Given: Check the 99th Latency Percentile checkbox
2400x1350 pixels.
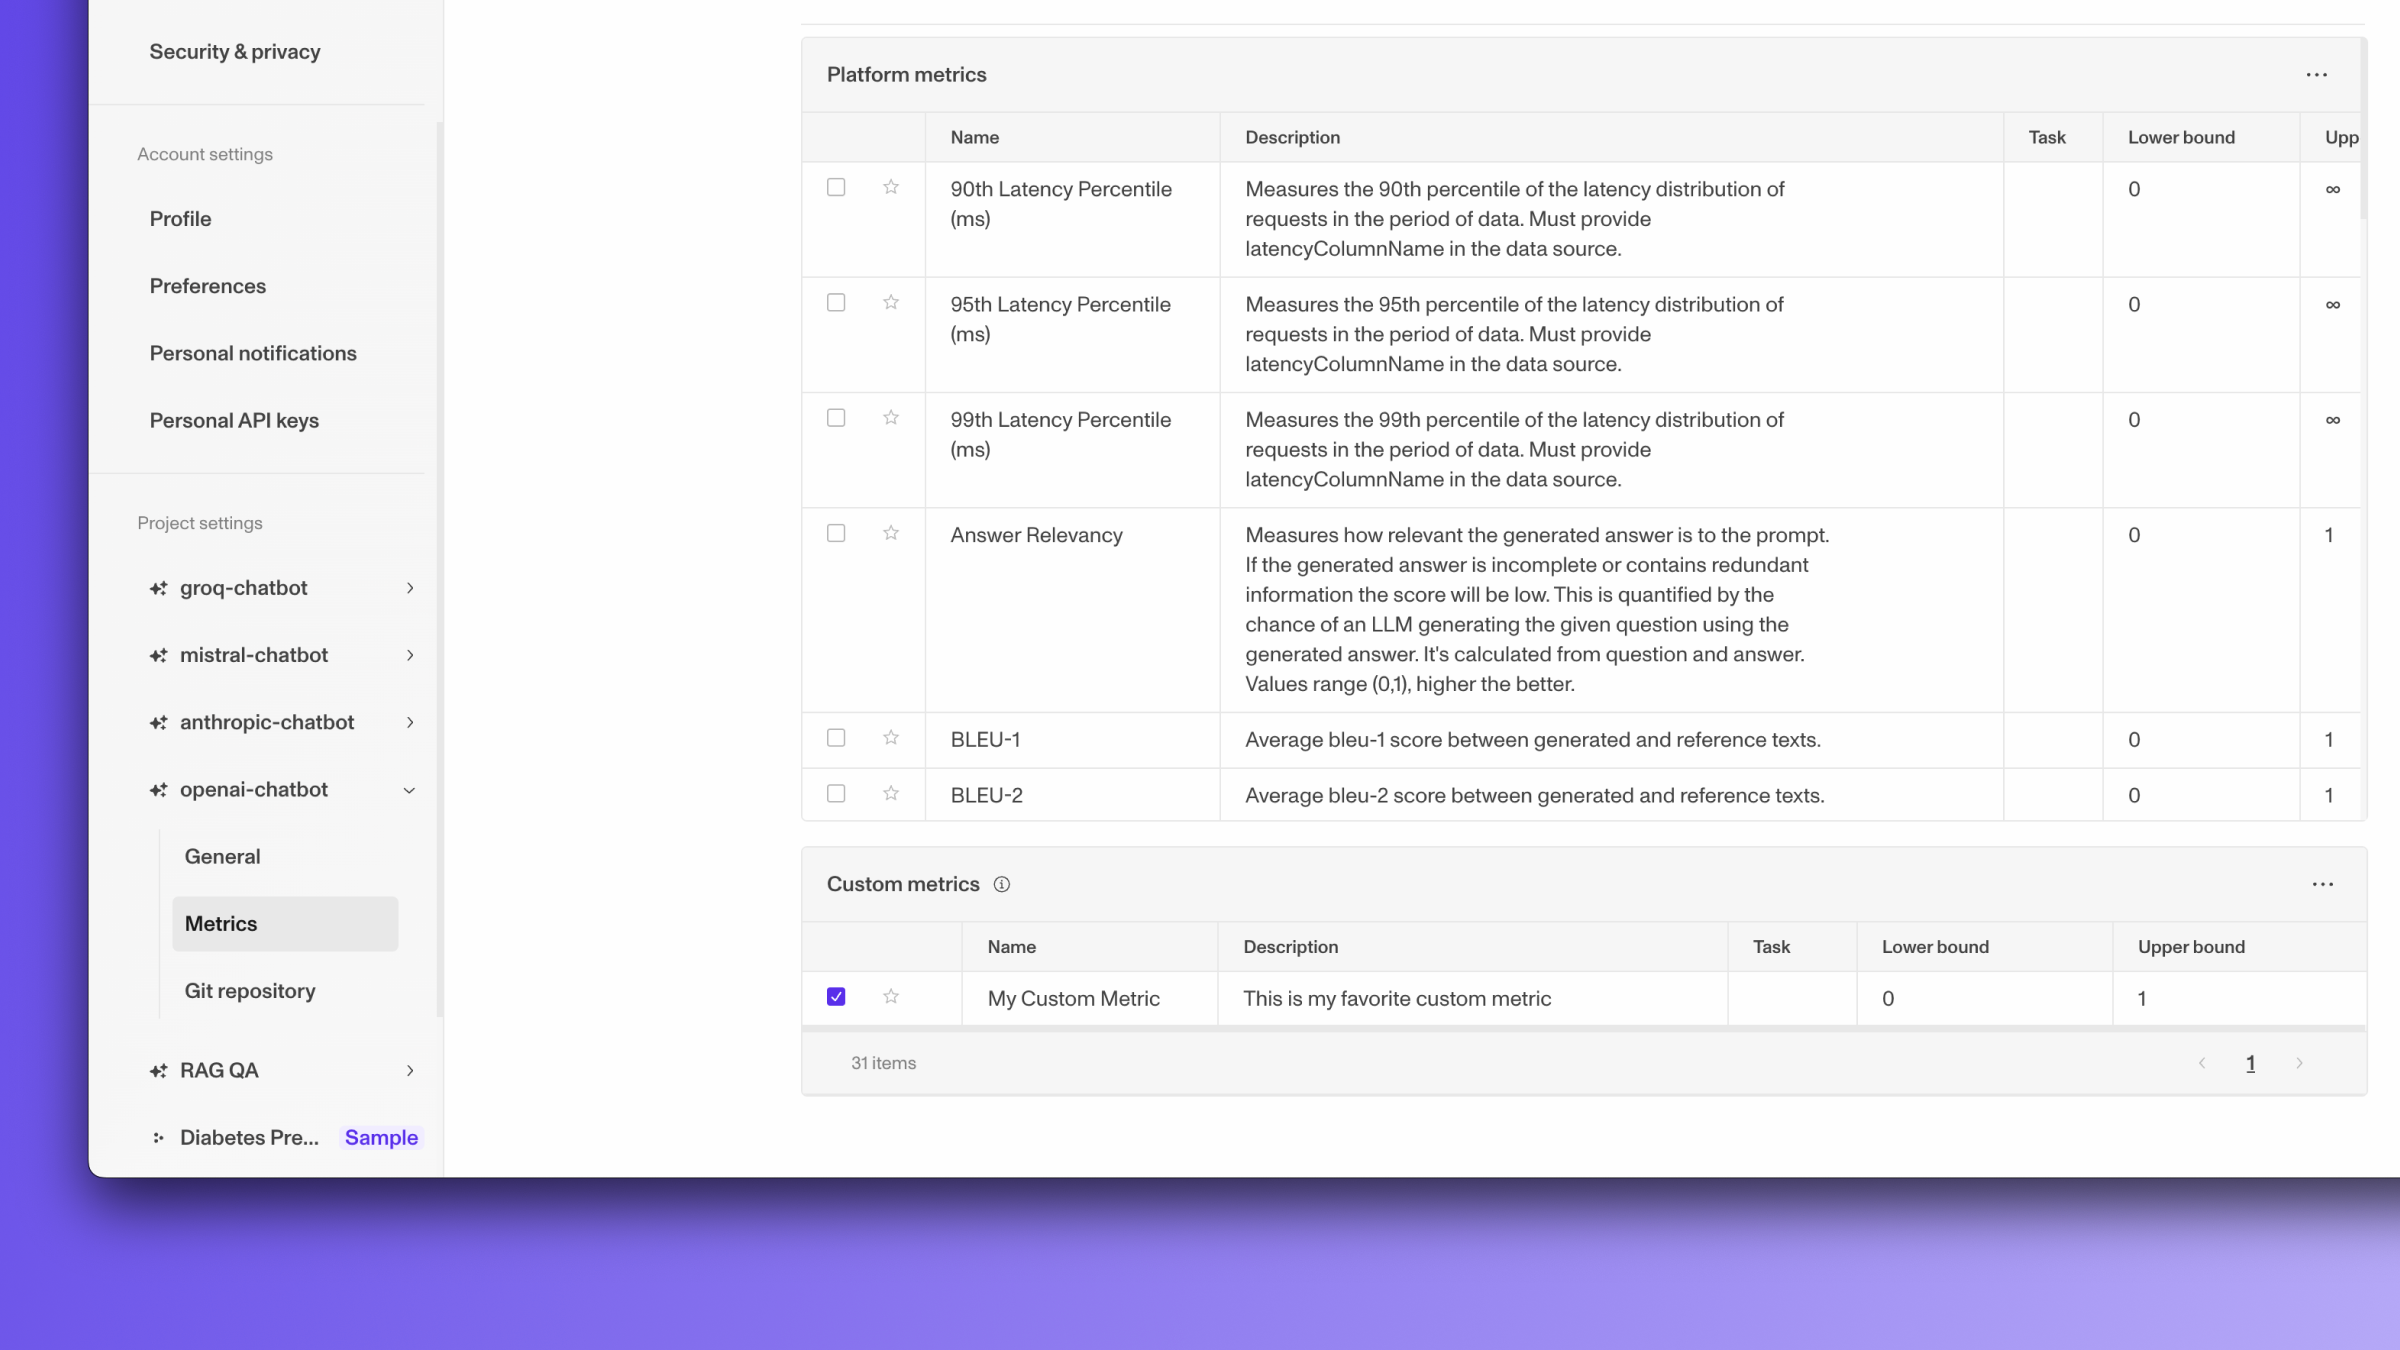Looking at the screenshot, I should 836,418.
